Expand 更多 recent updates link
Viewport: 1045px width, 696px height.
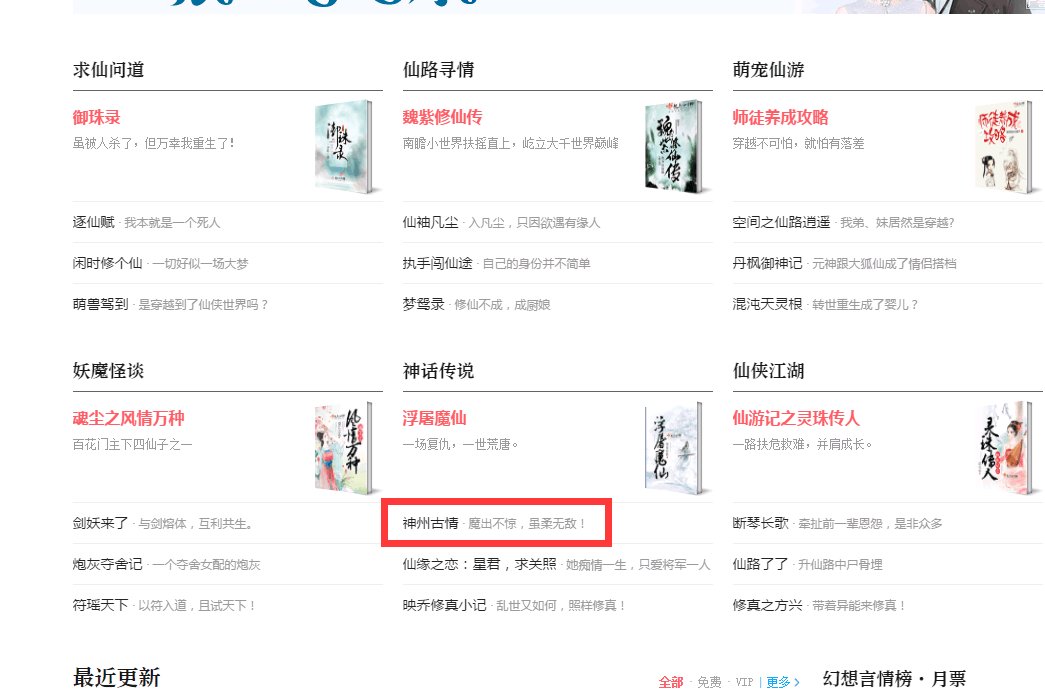point(782,682)
